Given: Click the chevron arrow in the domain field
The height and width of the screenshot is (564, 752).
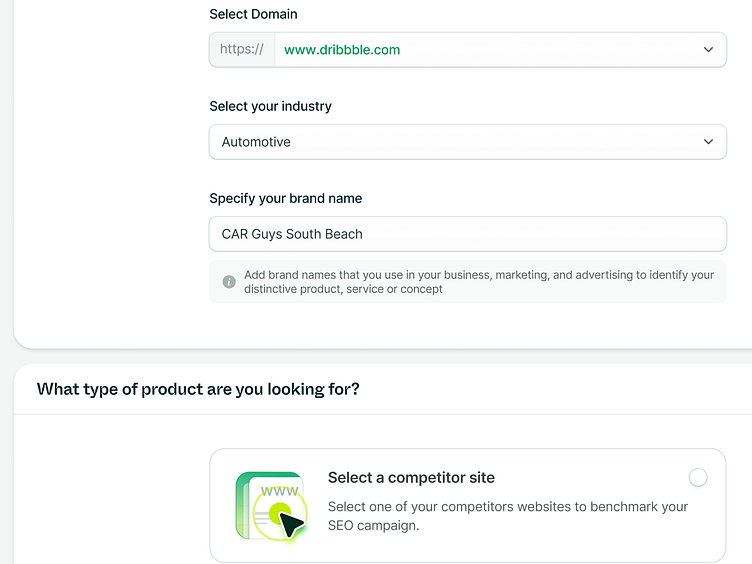Looking at the screenshot, I should pos(708,50).
